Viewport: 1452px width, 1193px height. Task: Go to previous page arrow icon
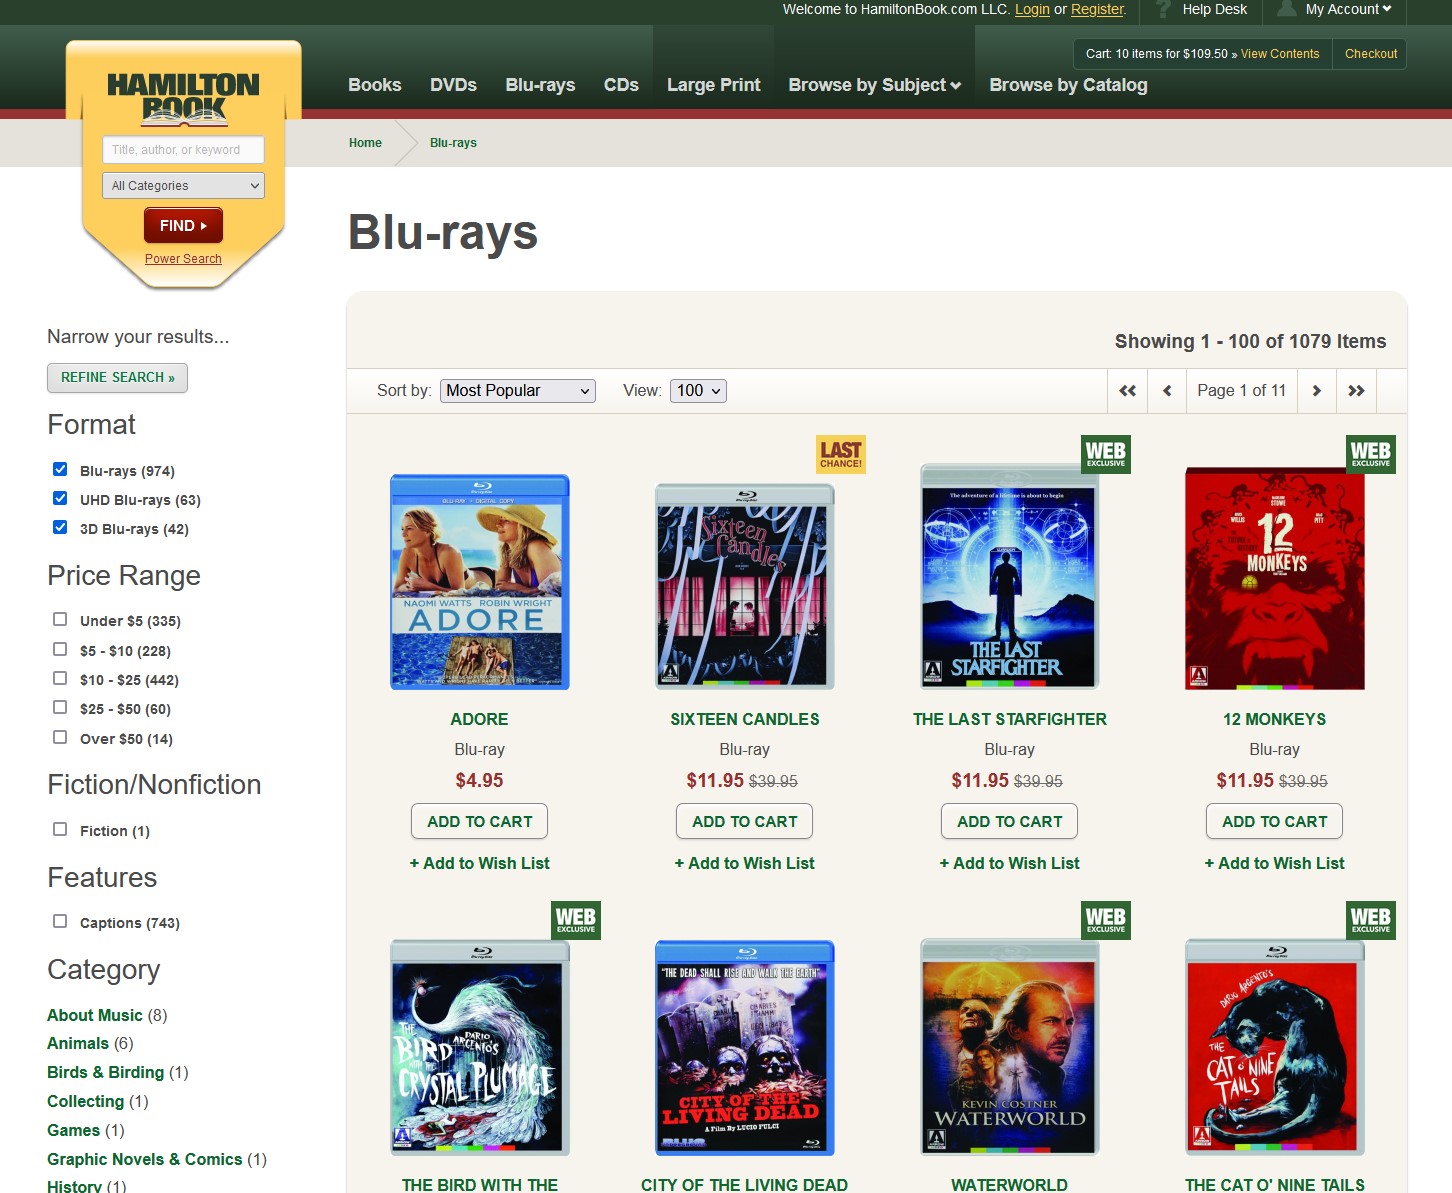1167,391
